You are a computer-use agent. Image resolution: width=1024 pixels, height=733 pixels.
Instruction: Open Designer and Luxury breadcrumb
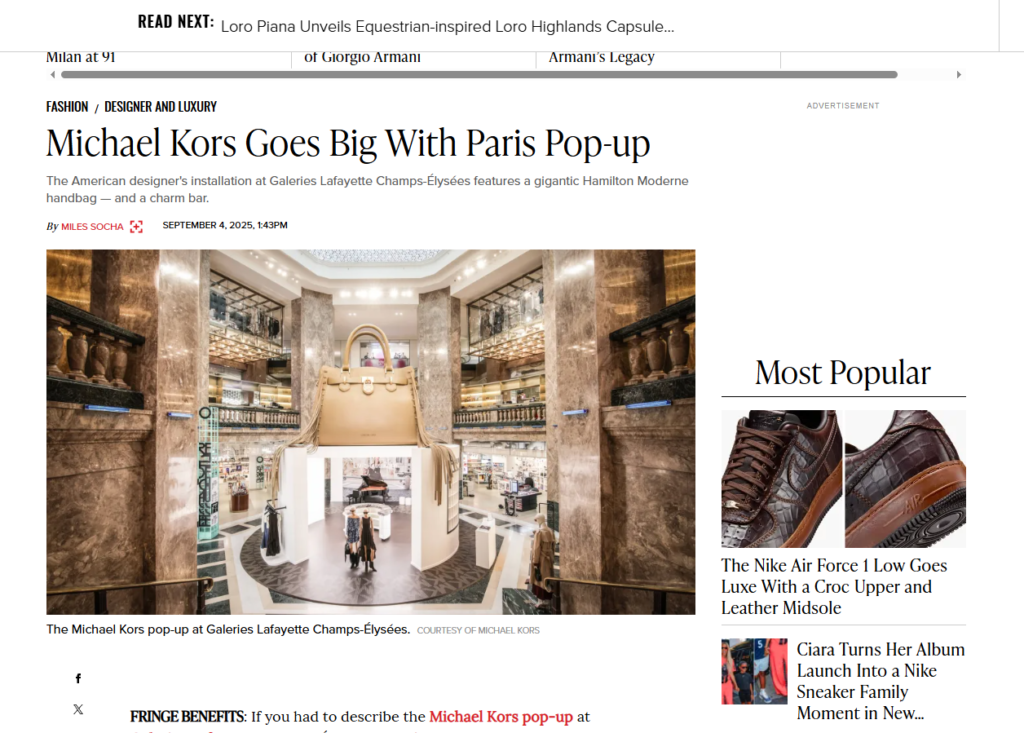pos(161,106)
